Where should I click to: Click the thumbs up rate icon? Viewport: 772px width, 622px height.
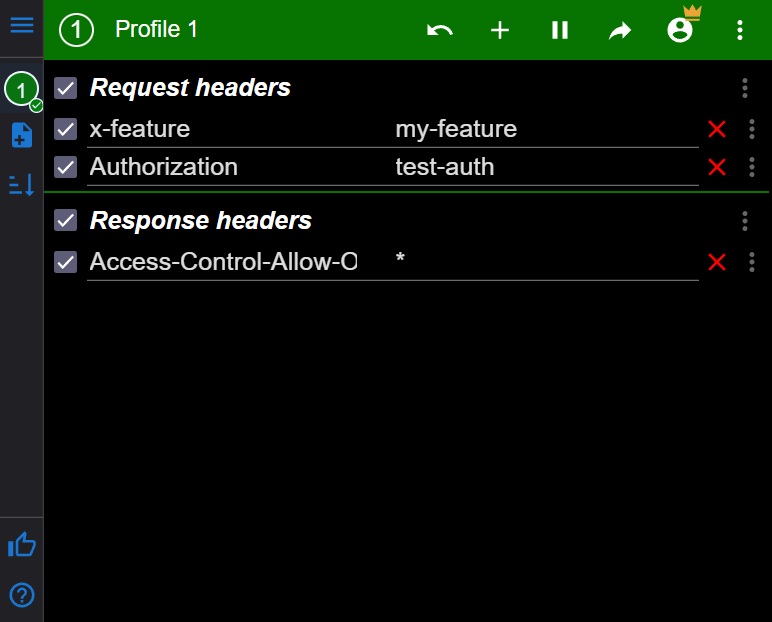click(22, 545)
